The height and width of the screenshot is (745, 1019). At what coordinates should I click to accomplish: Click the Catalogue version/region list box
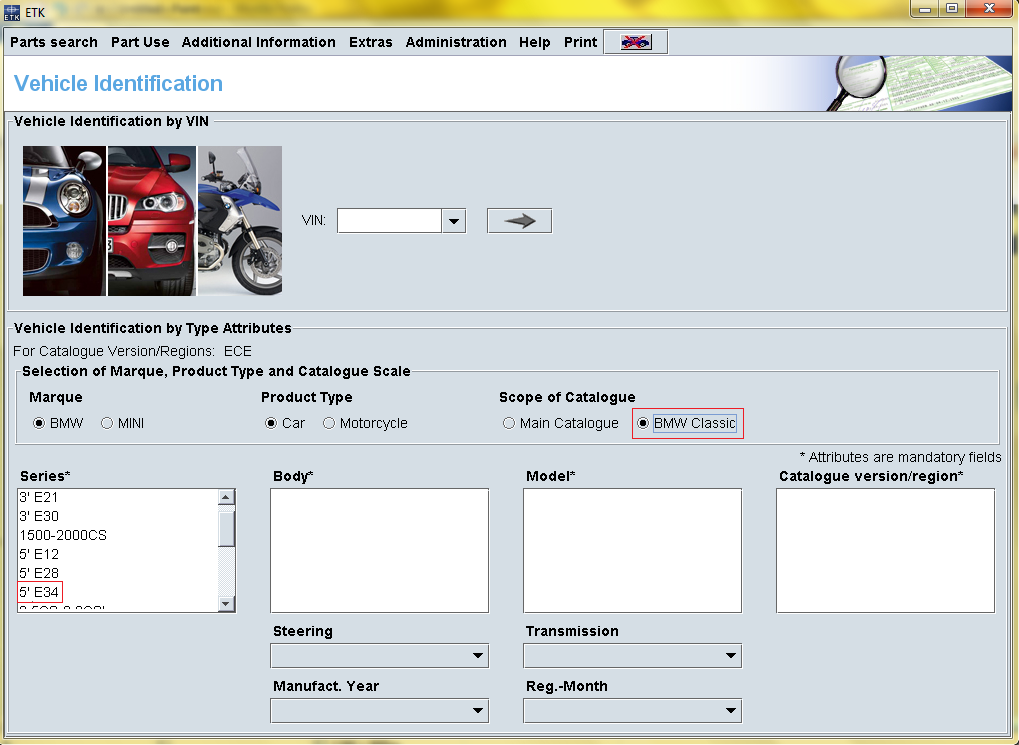[885, 551]
